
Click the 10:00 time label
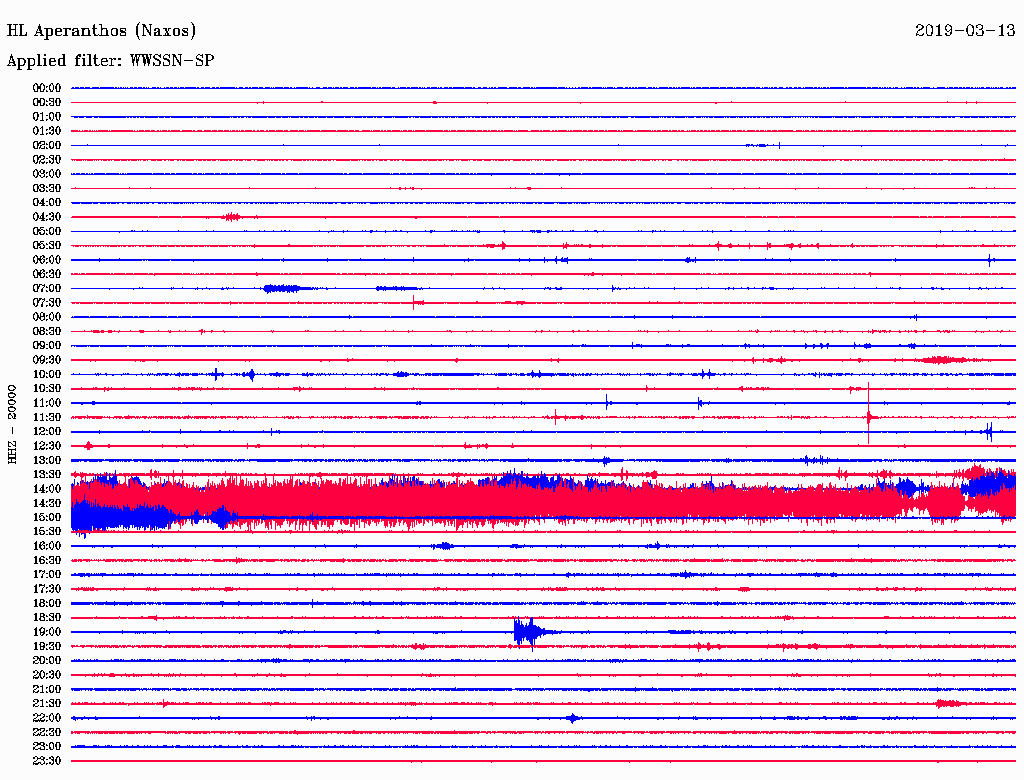point(47,374)
